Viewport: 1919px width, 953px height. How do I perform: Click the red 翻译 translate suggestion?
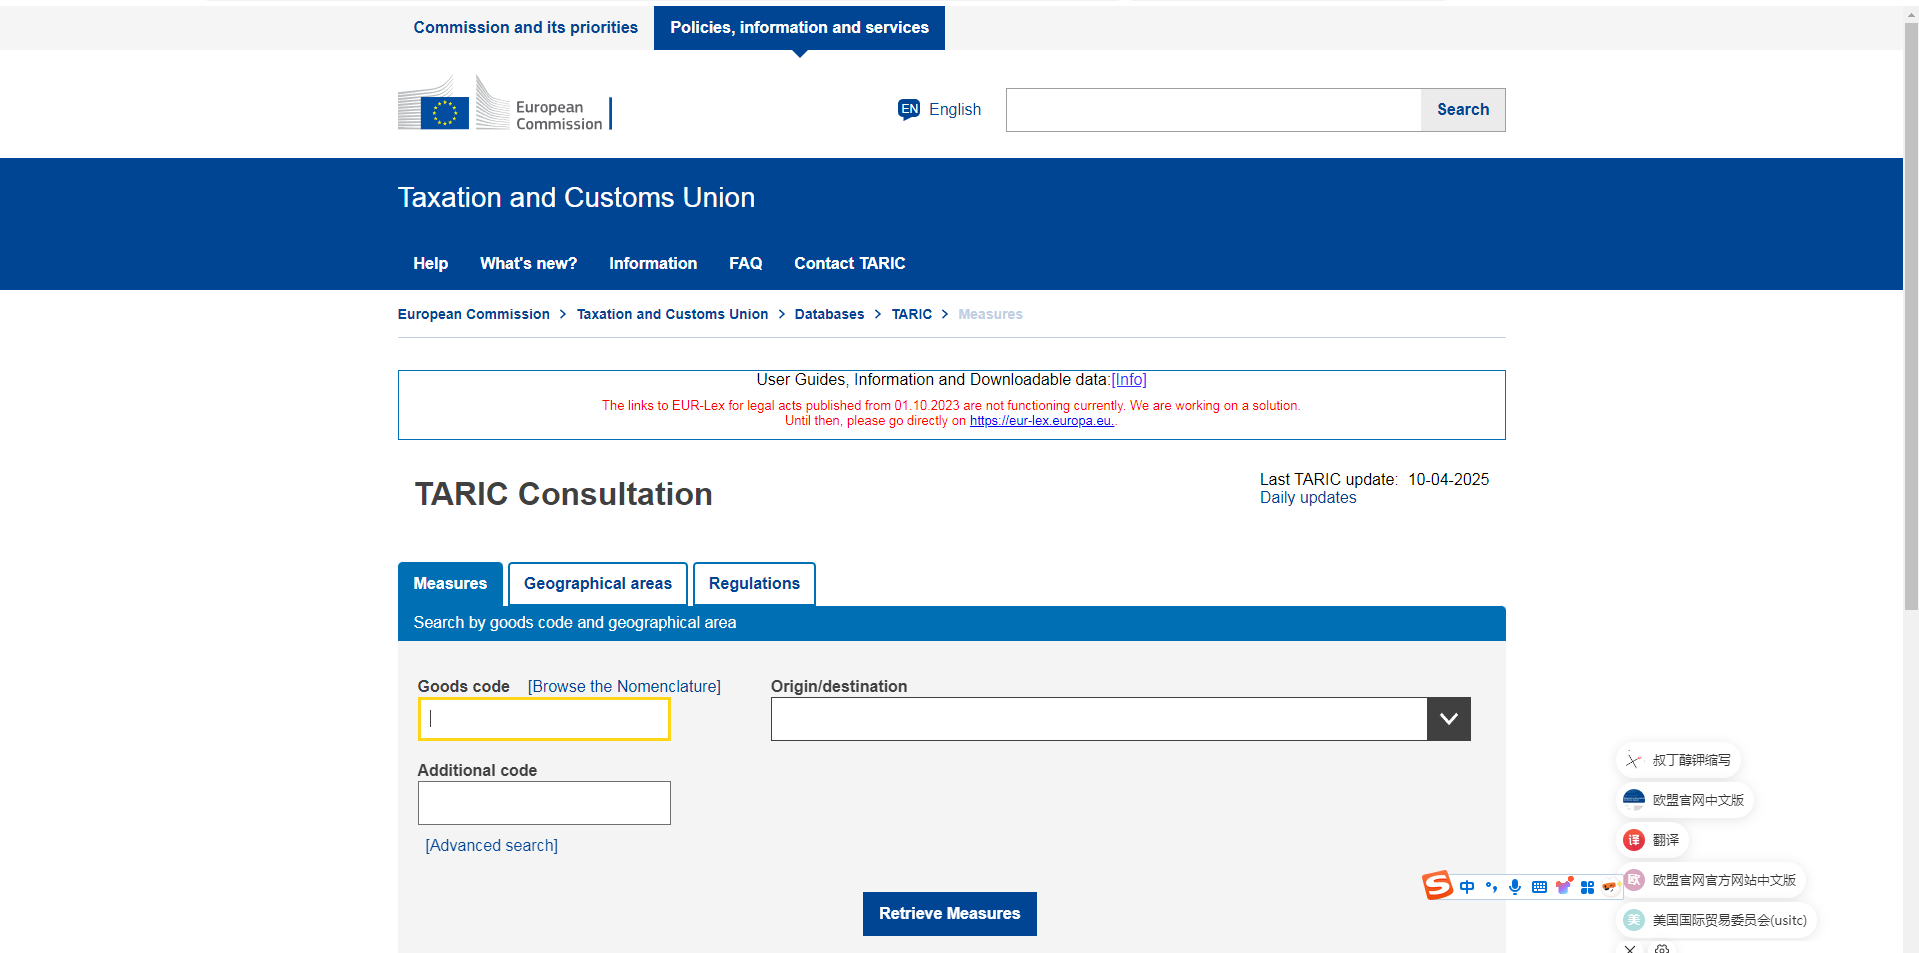coord(1652,840)
